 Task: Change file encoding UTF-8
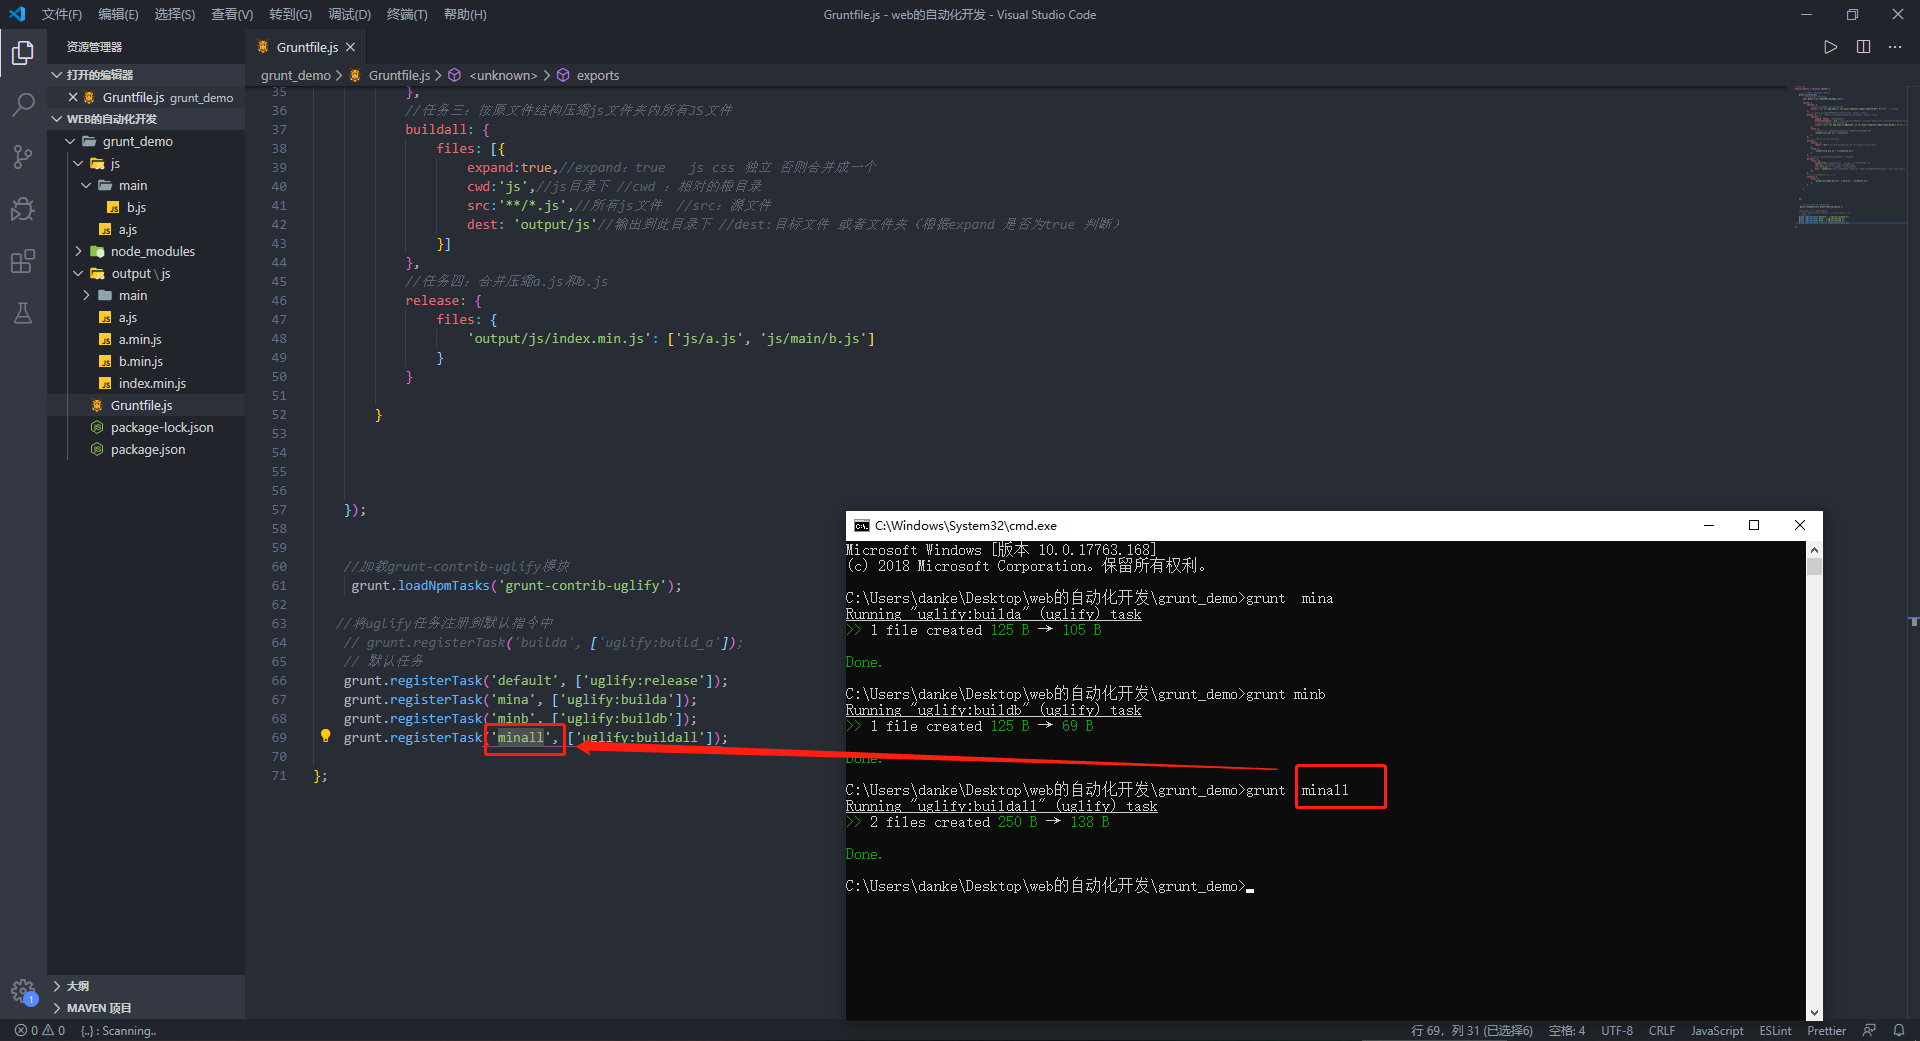point(1617,1031)
